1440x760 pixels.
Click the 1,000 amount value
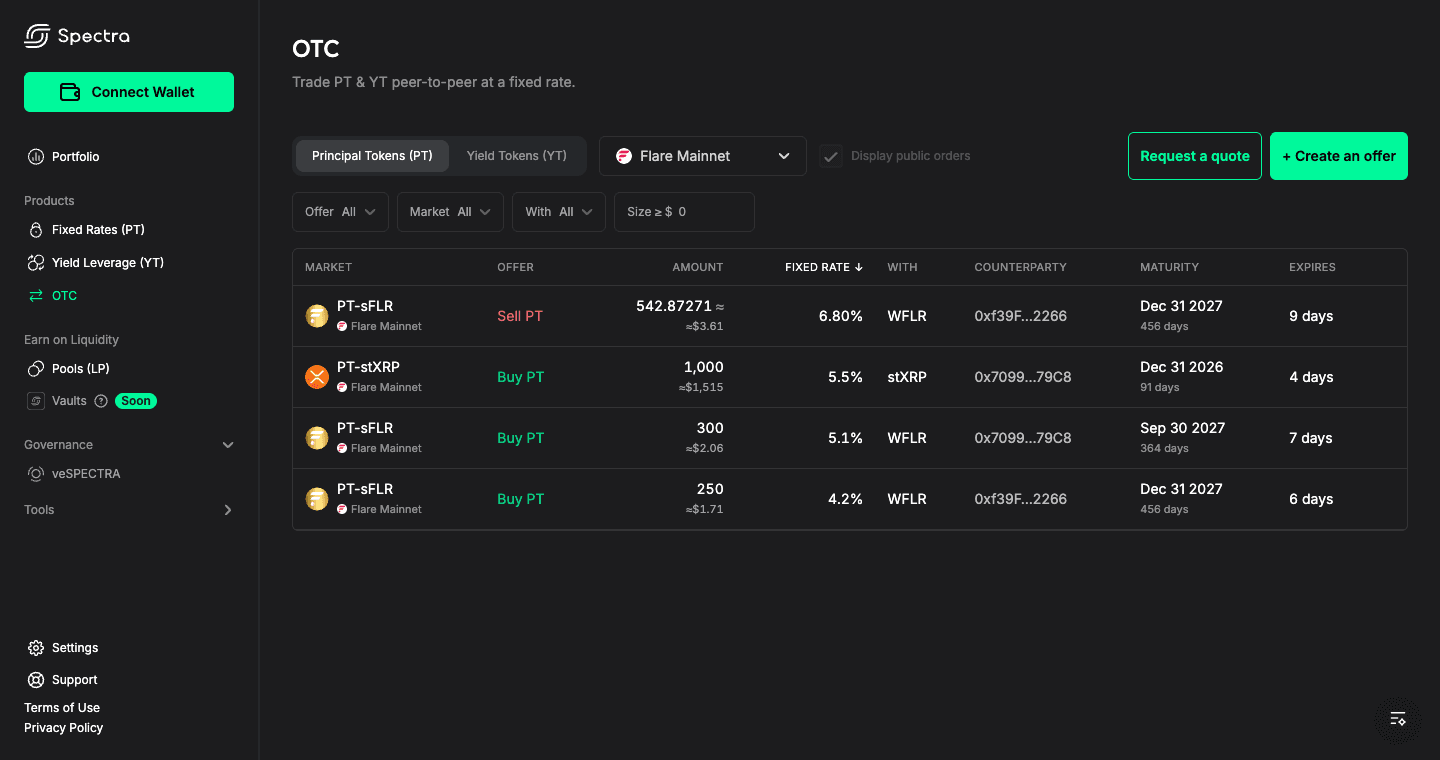coord(703,367)
